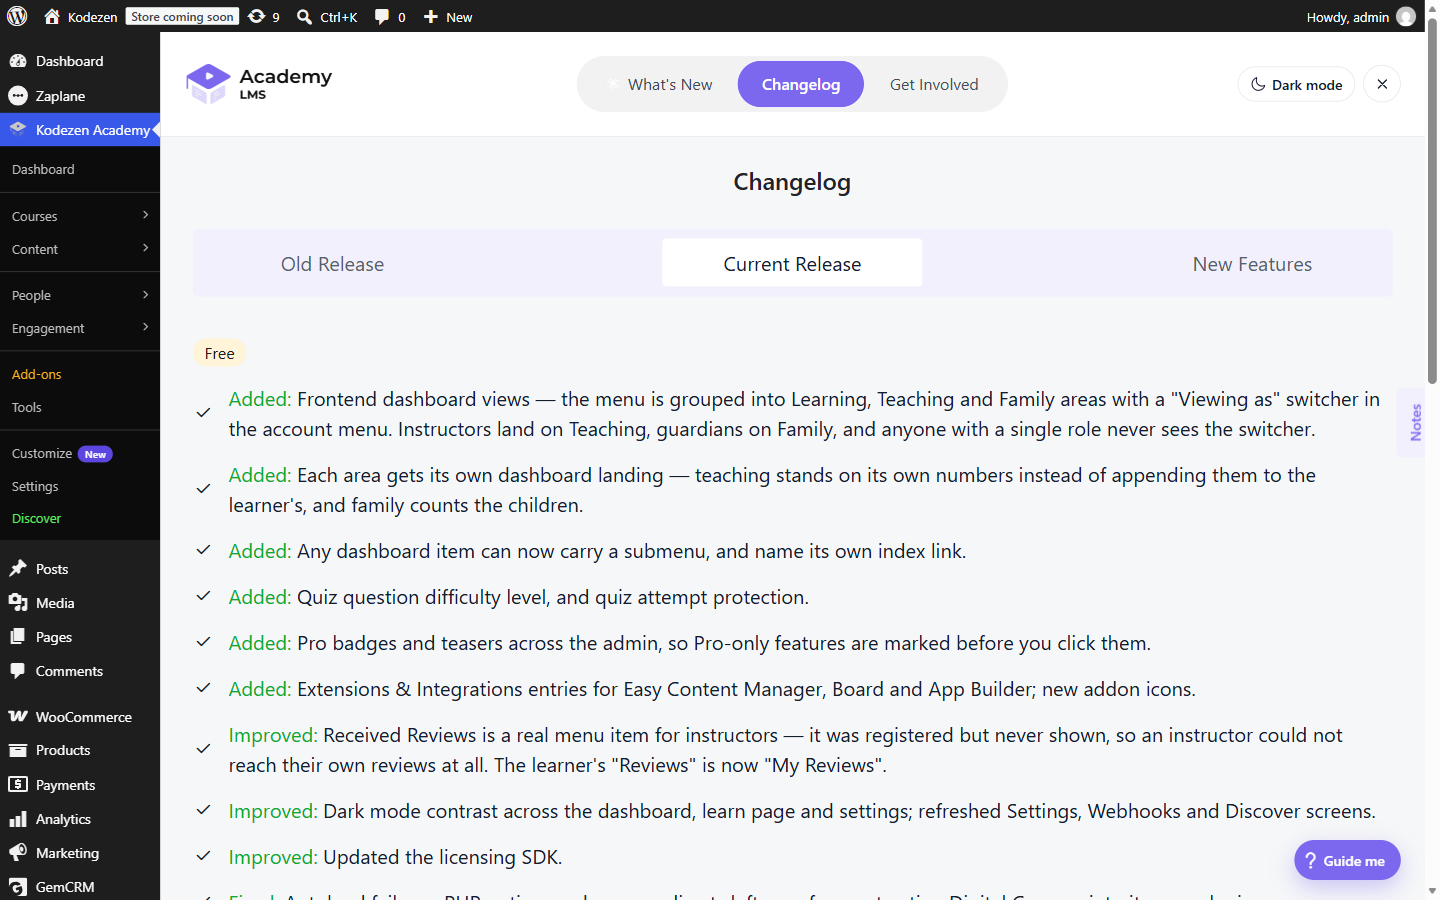Screen dimensions: 1440x900
Task: Select the Changelog tab
Action: [x=801, y=84]
